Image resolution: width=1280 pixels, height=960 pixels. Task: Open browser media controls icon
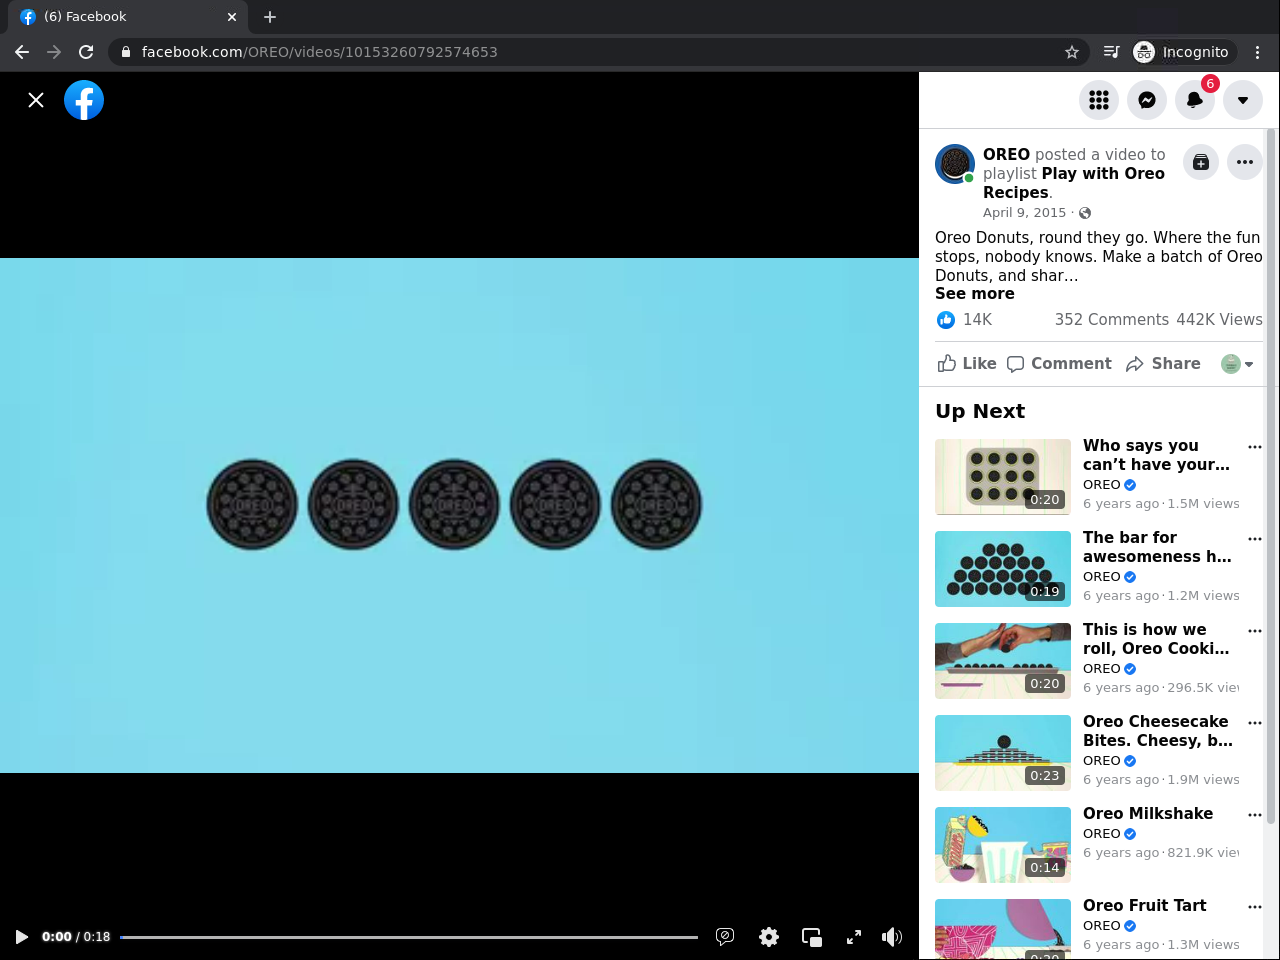[1111, 52]
